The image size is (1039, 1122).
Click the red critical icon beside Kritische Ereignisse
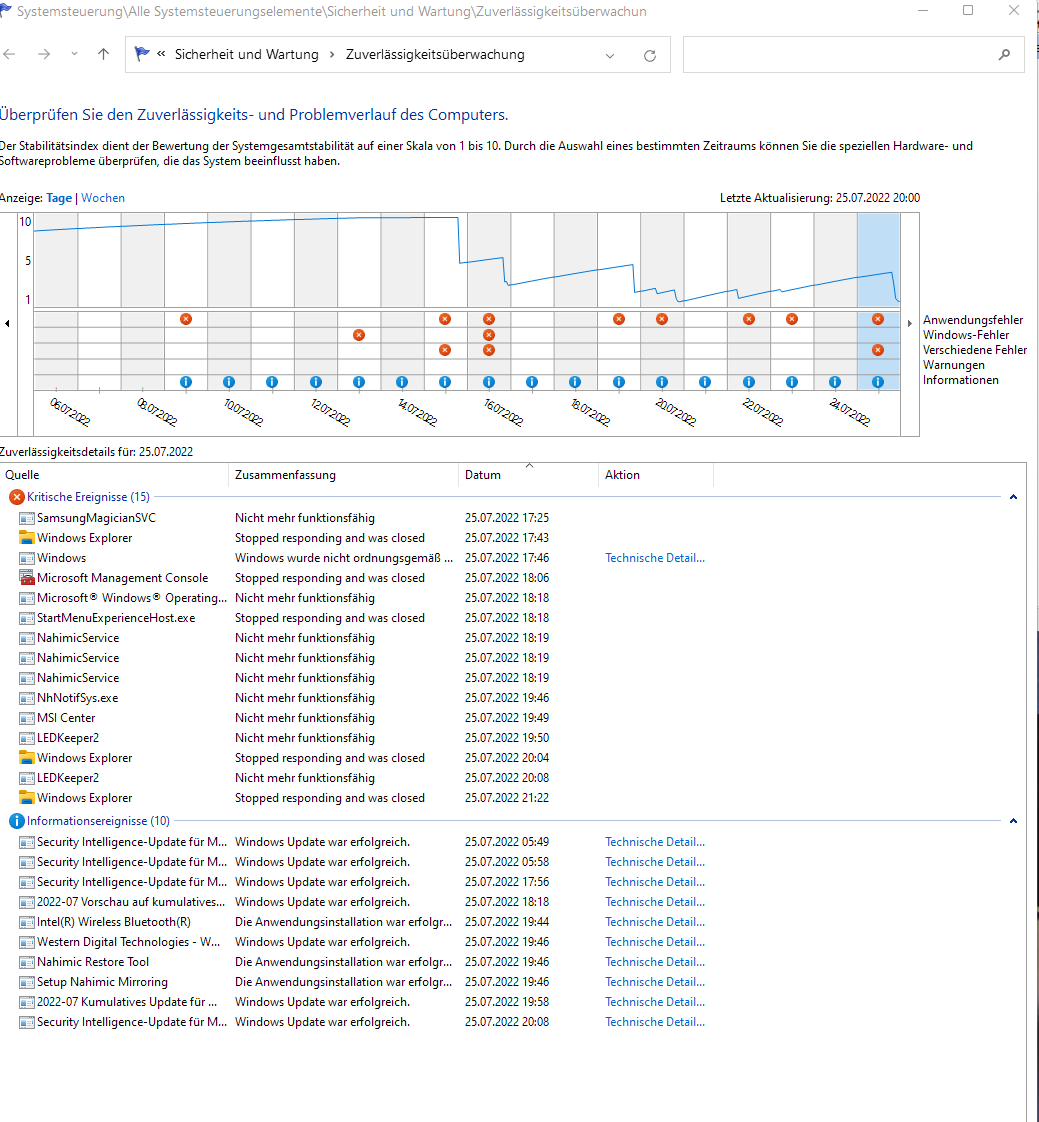[16, 497]
